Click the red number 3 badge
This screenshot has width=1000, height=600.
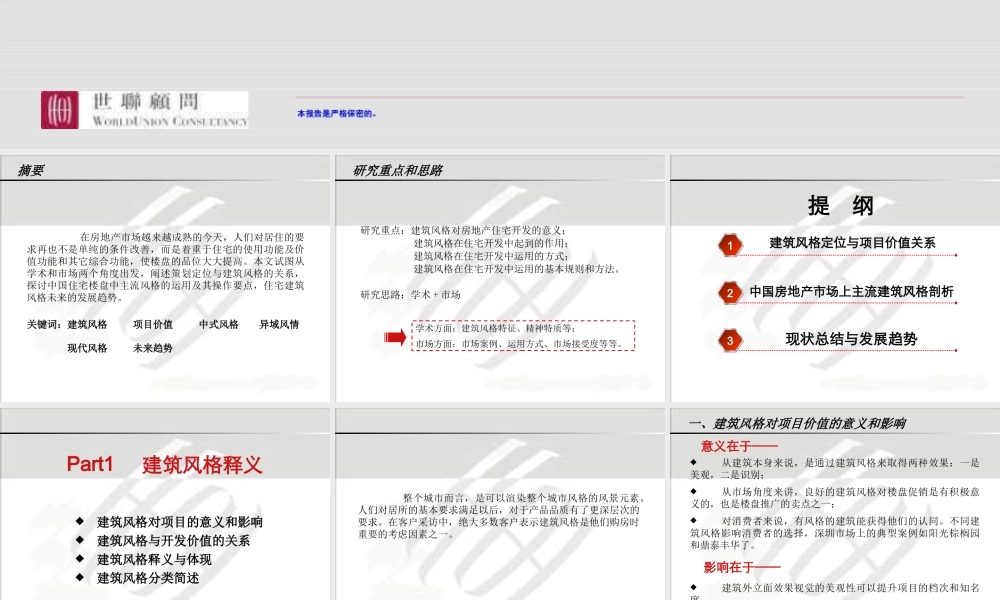coord(730,340)
